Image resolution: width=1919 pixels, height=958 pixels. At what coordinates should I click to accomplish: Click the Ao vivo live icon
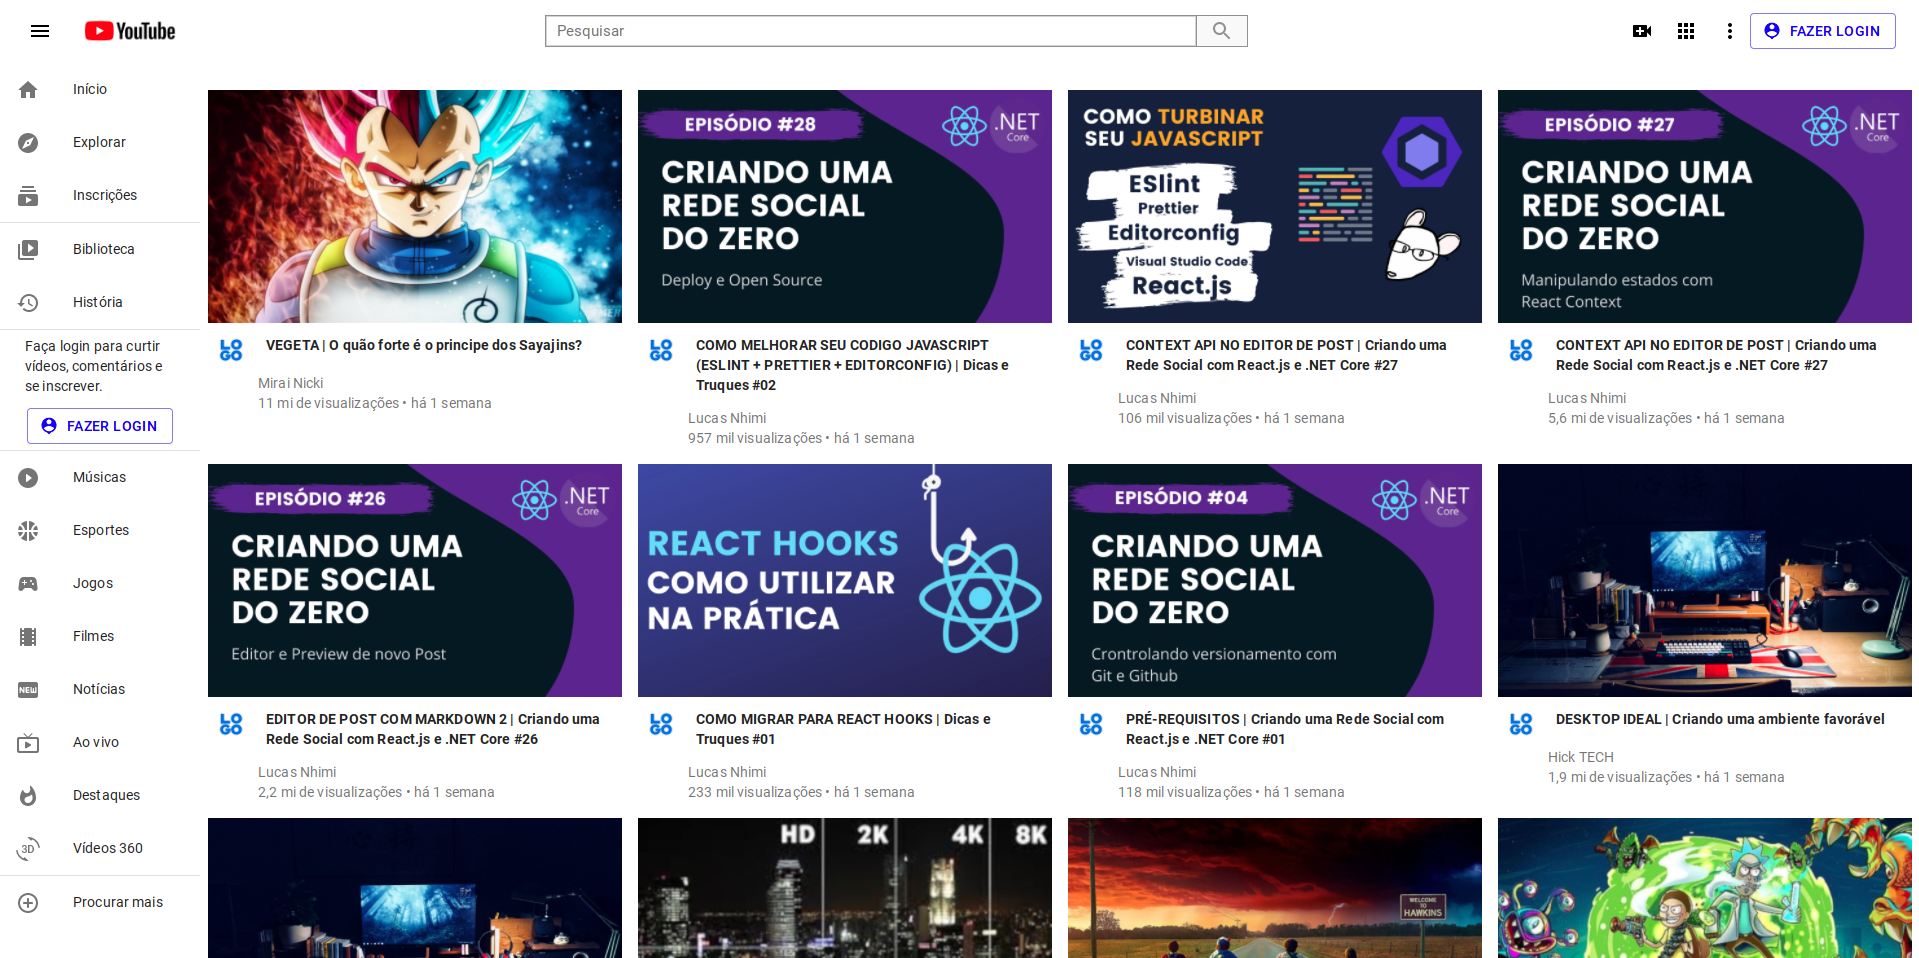point(28,742)
